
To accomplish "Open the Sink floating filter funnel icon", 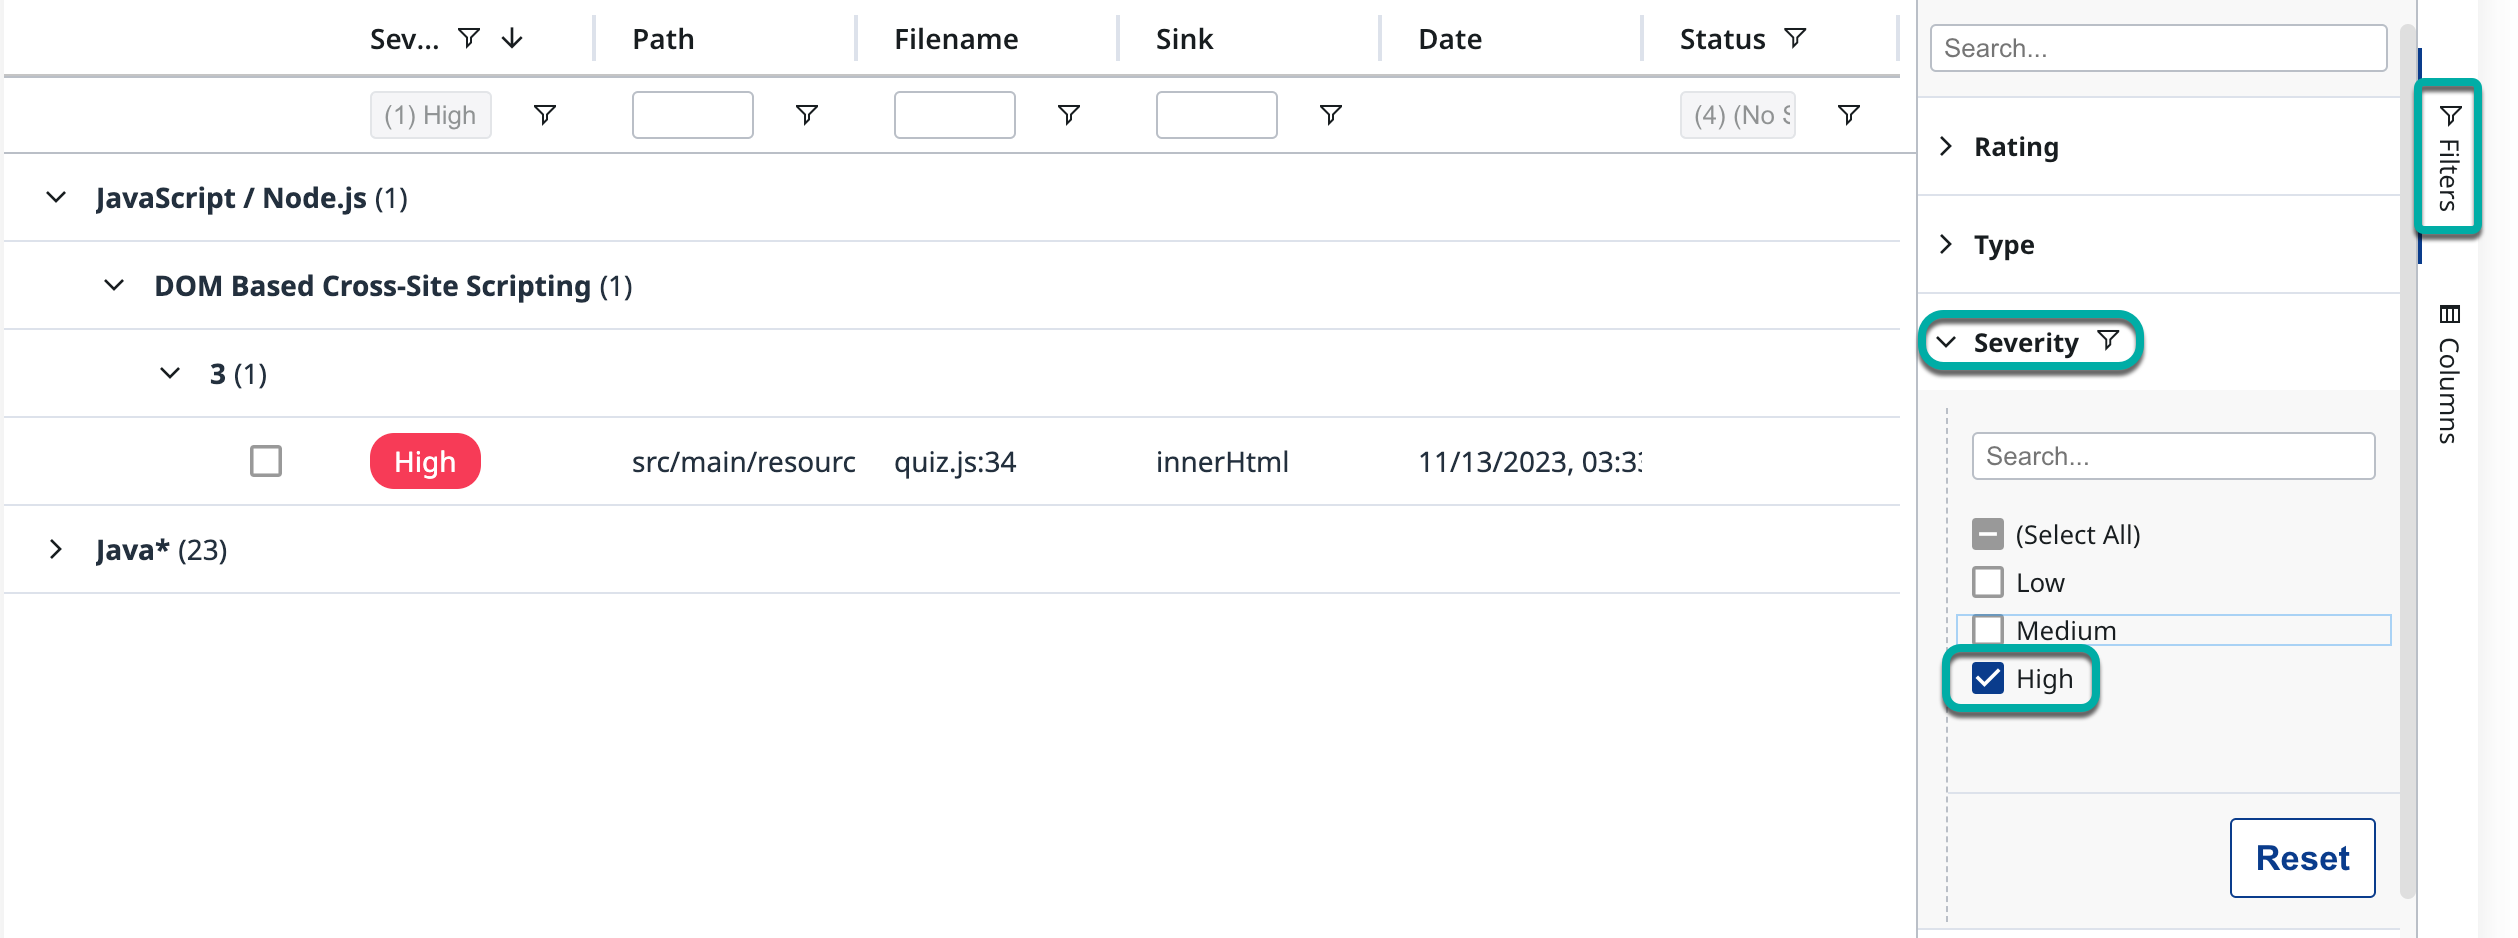I will [1330, 115].
